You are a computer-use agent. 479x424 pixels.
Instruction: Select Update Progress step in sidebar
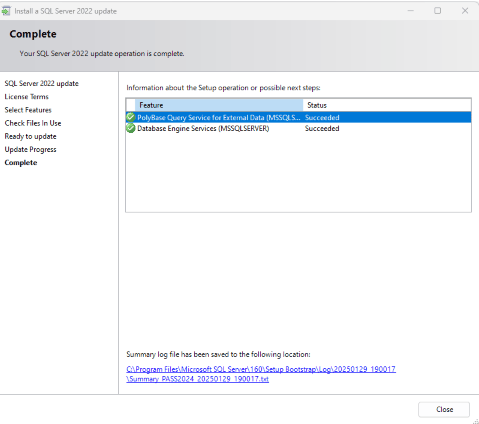[x=30, y=150]
